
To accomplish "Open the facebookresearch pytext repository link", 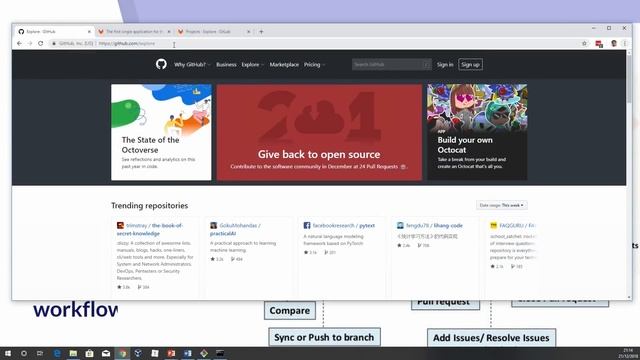I will [x=344, y=225].
